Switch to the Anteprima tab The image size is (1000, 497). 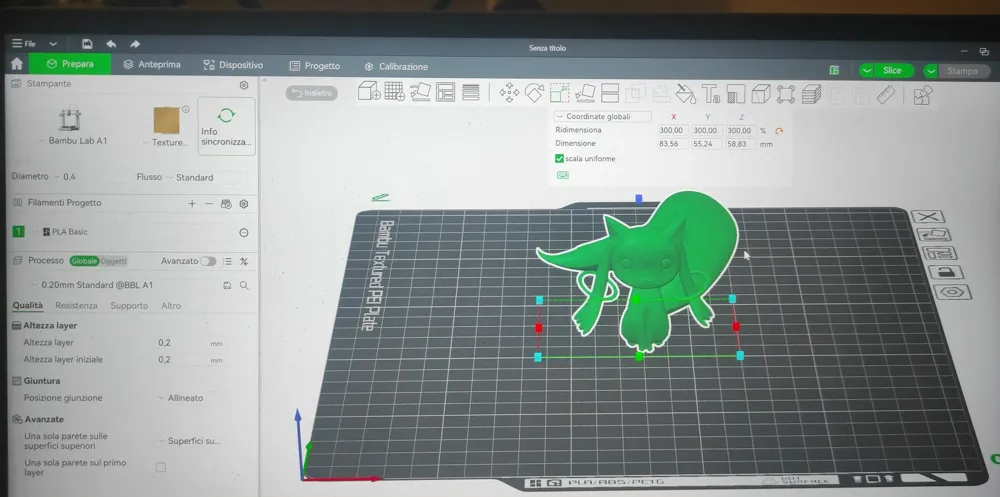152,65
